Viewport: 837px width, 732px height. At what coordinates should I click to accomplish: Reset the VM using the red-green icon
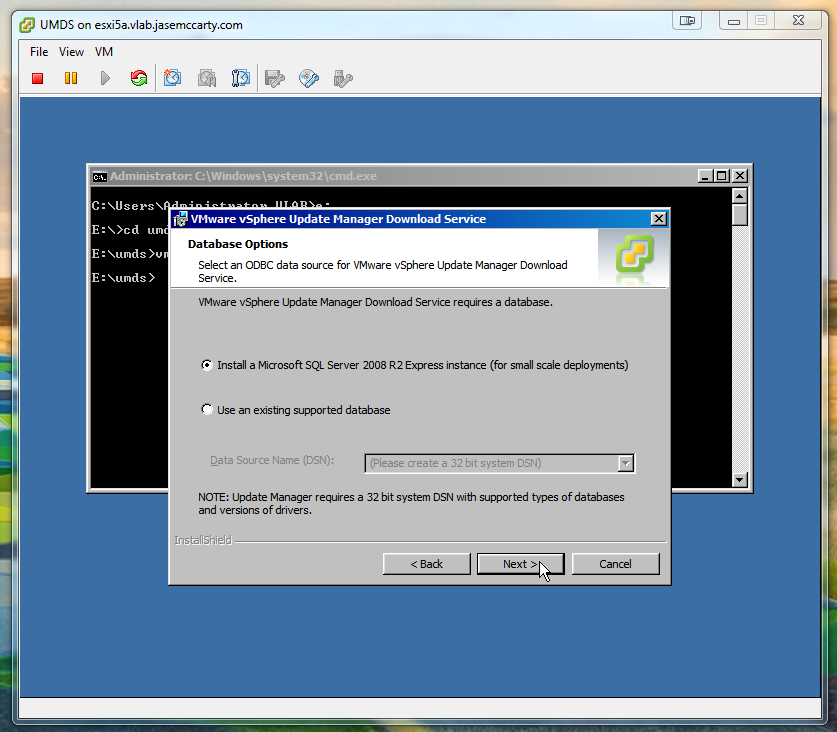point(139,78)
